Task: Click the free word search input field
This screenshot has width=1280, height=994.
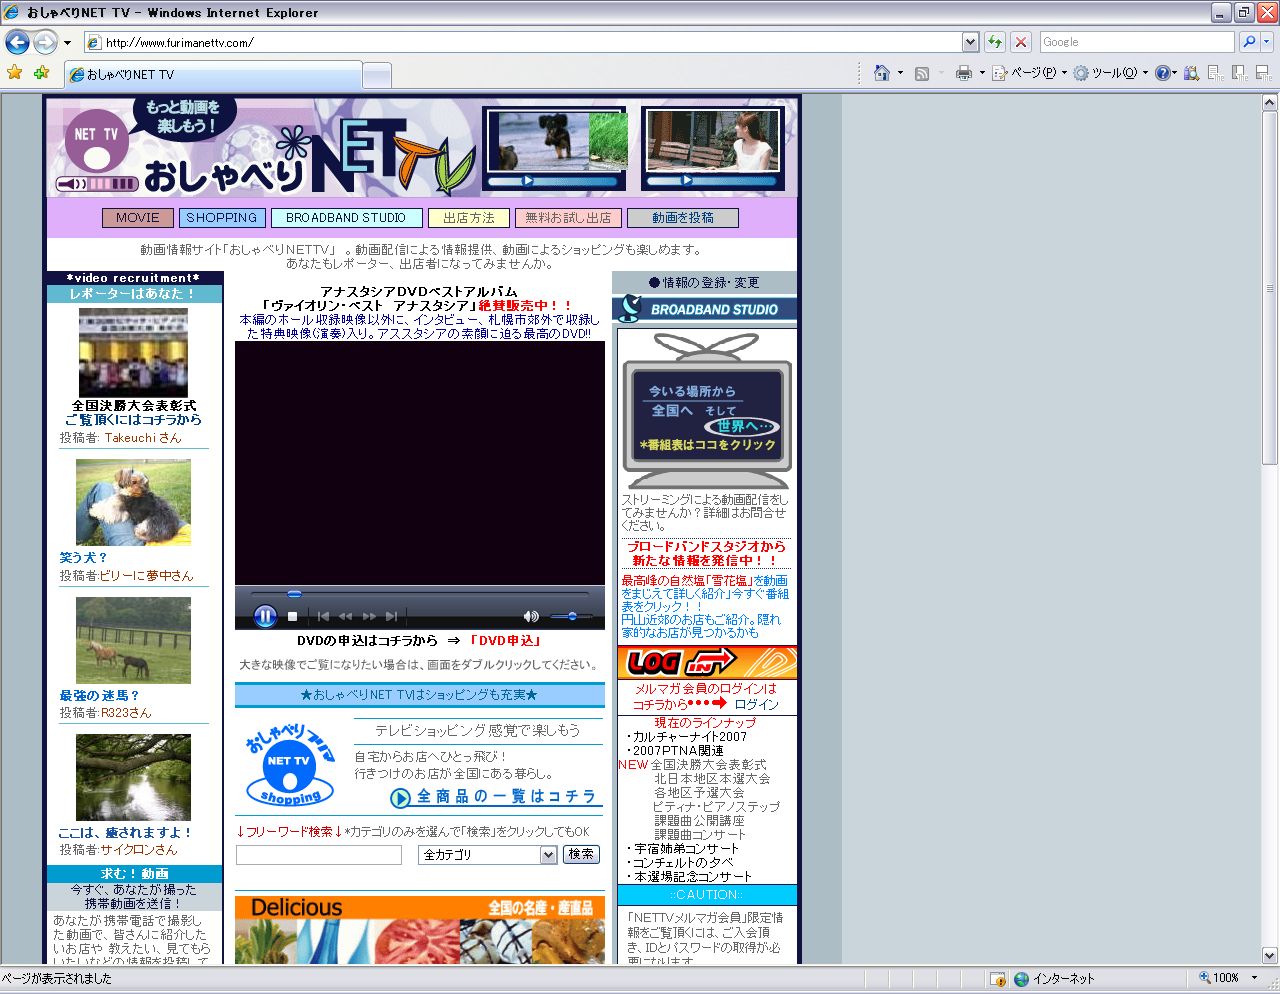Action: point(319,855)
